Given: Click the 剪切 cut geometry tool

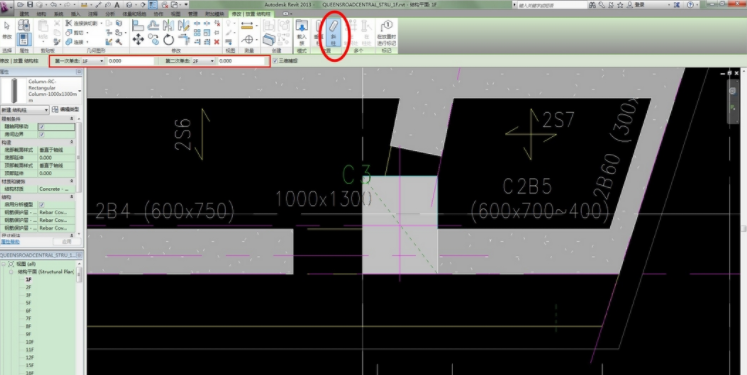Looking at the screenshot, I should (77, 33).
